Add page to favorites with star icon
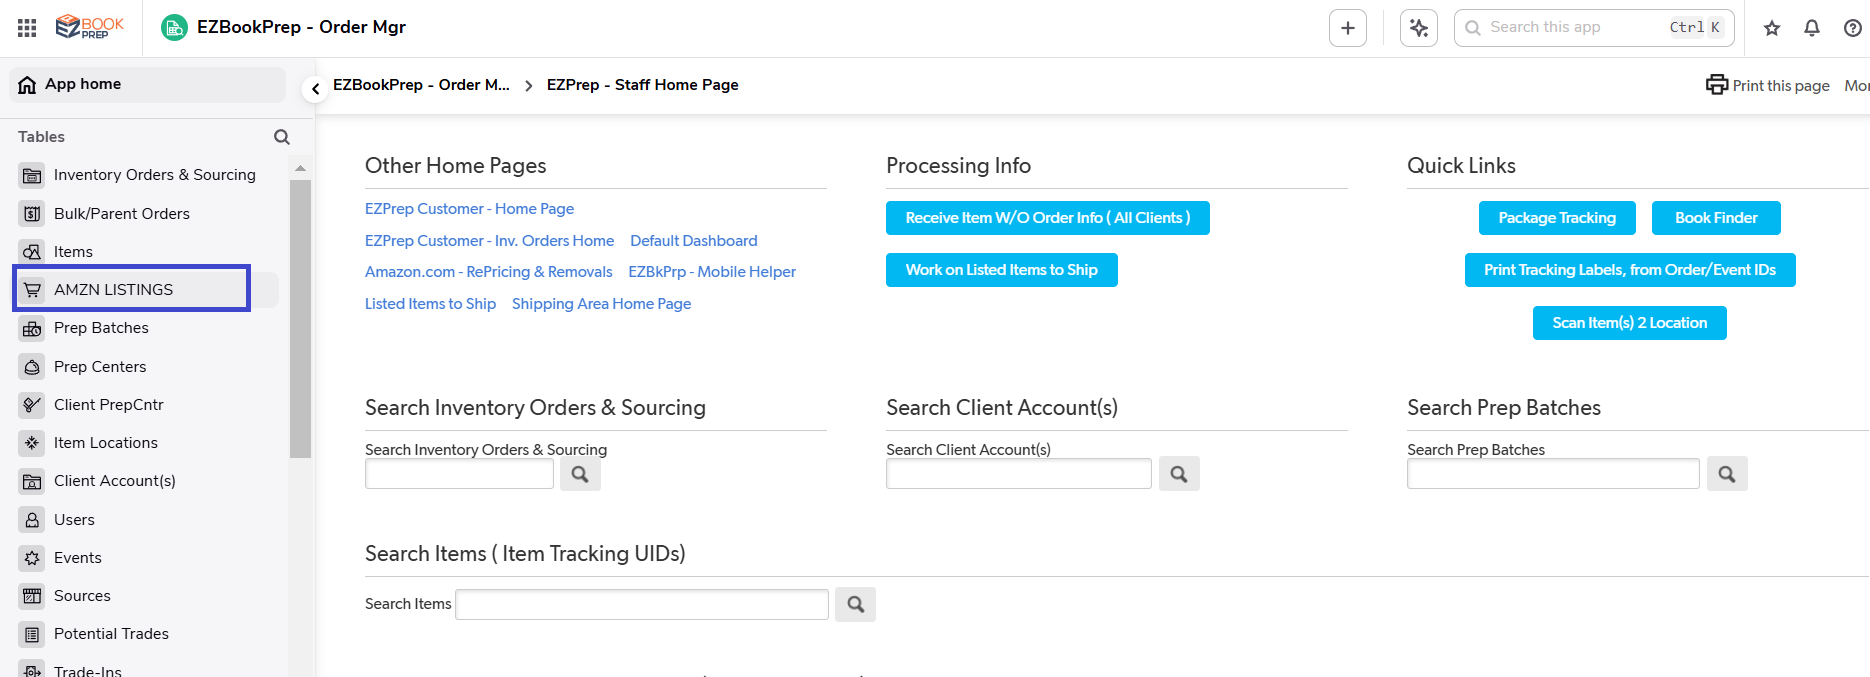Image resolution: width=1870 pixels, height=677 pixels. point(1772,28)
